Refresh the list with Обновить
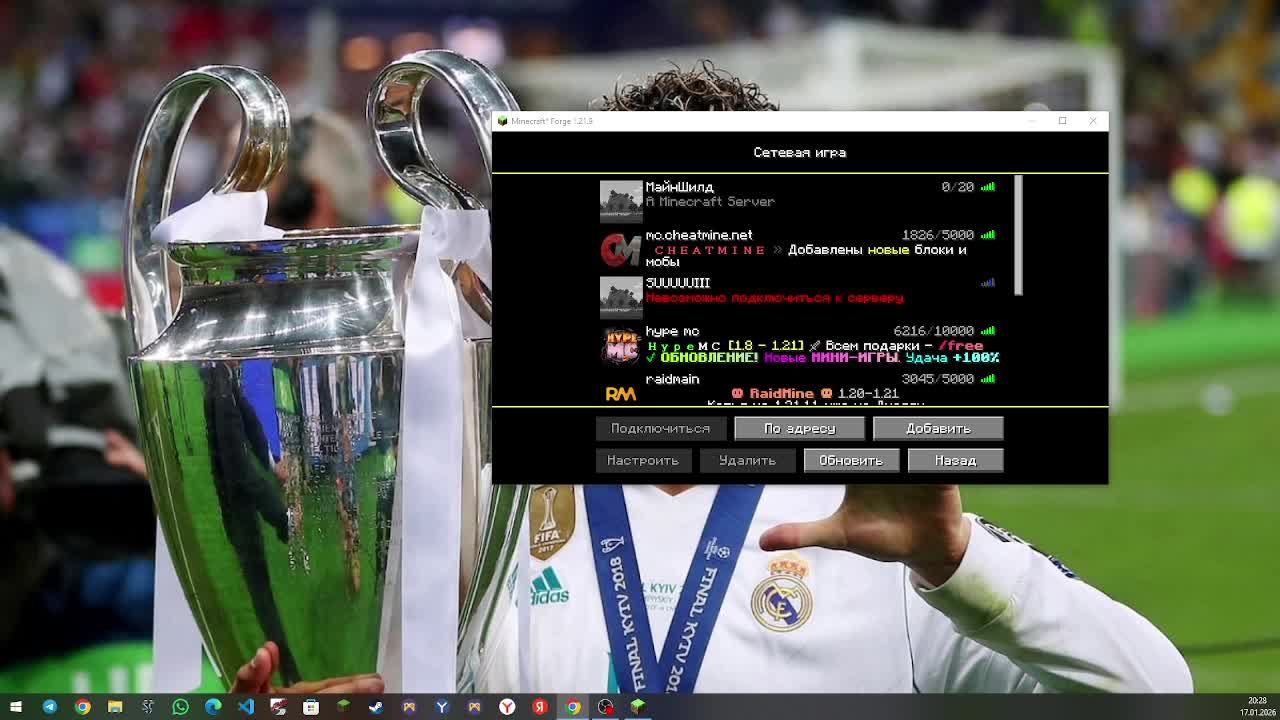 pos(851,460)
